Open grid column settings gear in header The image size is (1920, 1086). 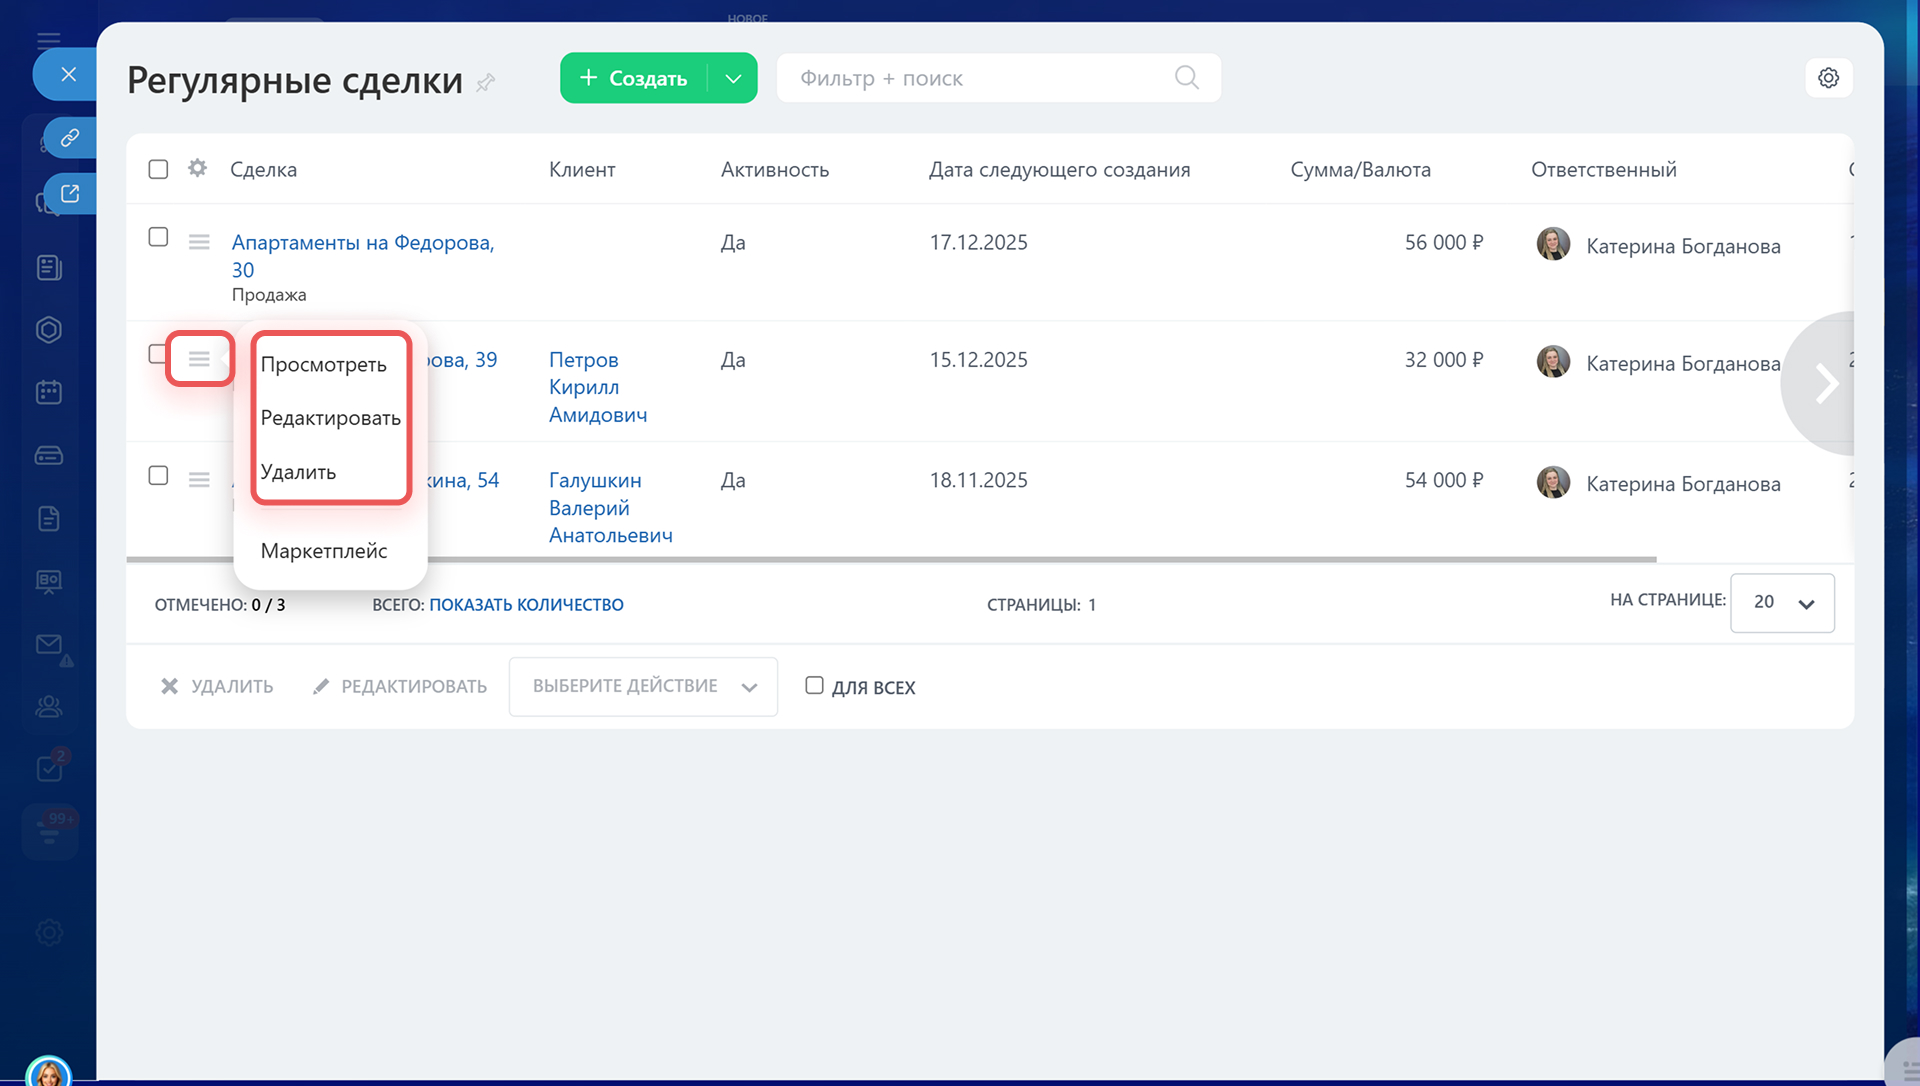[198, 168]
